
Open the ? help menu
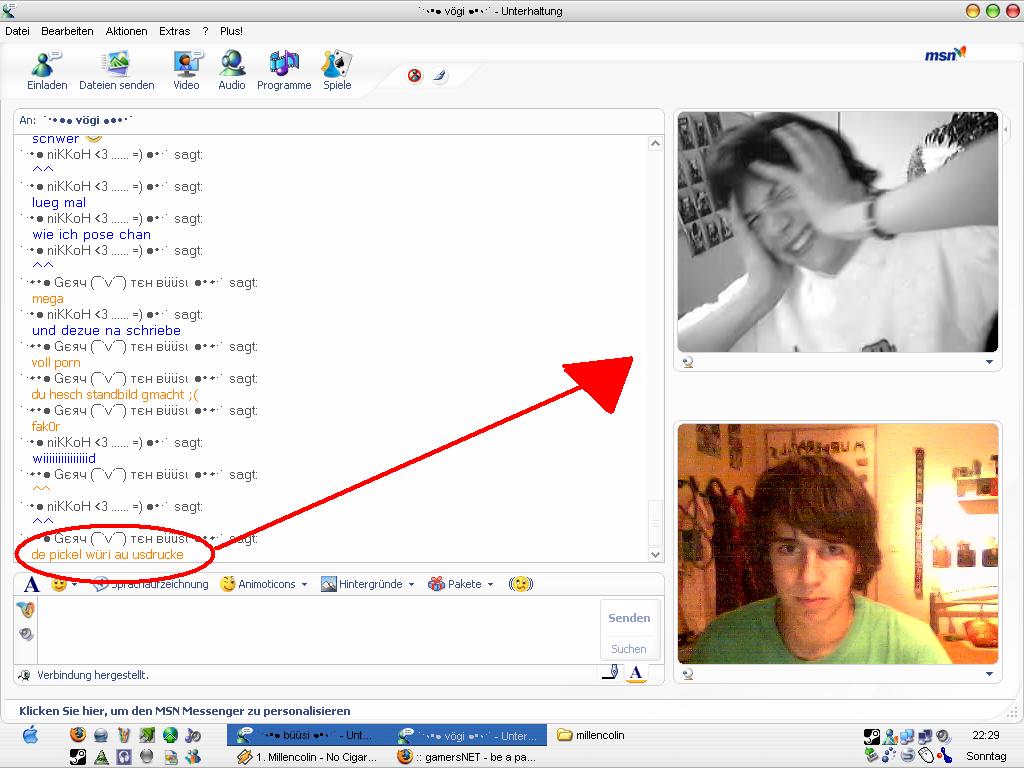pos(205,31)
